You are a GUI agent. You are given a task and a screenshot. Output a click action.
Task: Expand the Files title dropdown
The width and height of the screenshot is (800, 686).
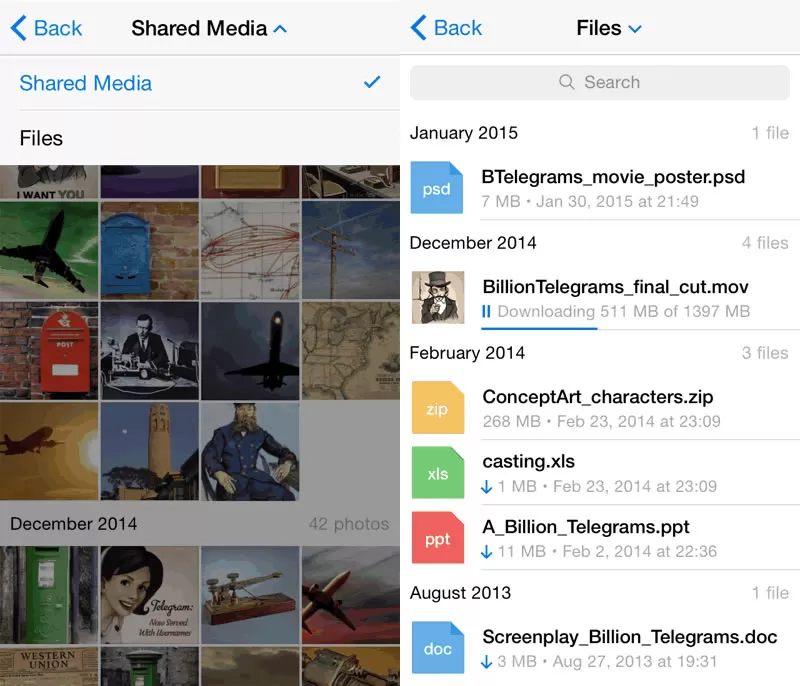[635, 29]
